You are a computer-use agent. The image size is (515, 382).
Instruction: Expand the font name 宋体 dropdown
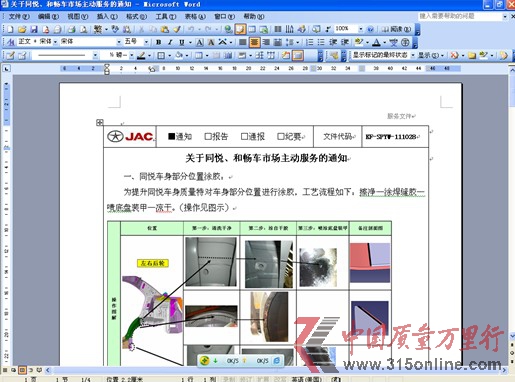click(x=119, y=42)
